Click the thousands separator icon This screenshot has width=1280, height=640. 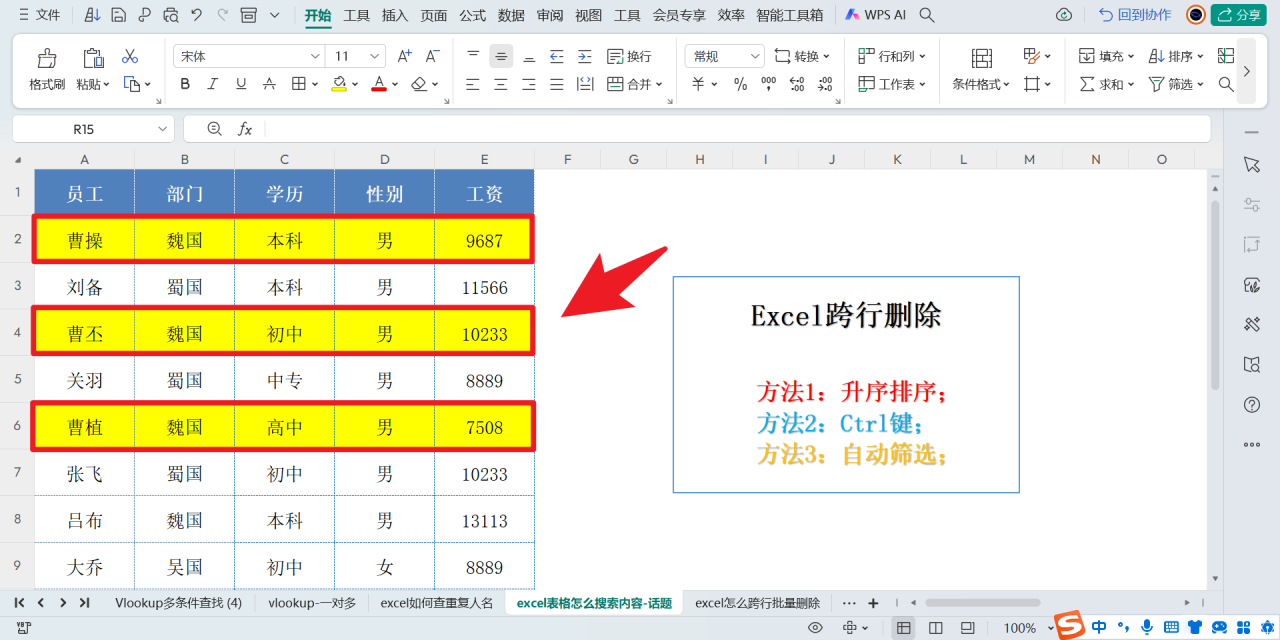pos(768,84)
